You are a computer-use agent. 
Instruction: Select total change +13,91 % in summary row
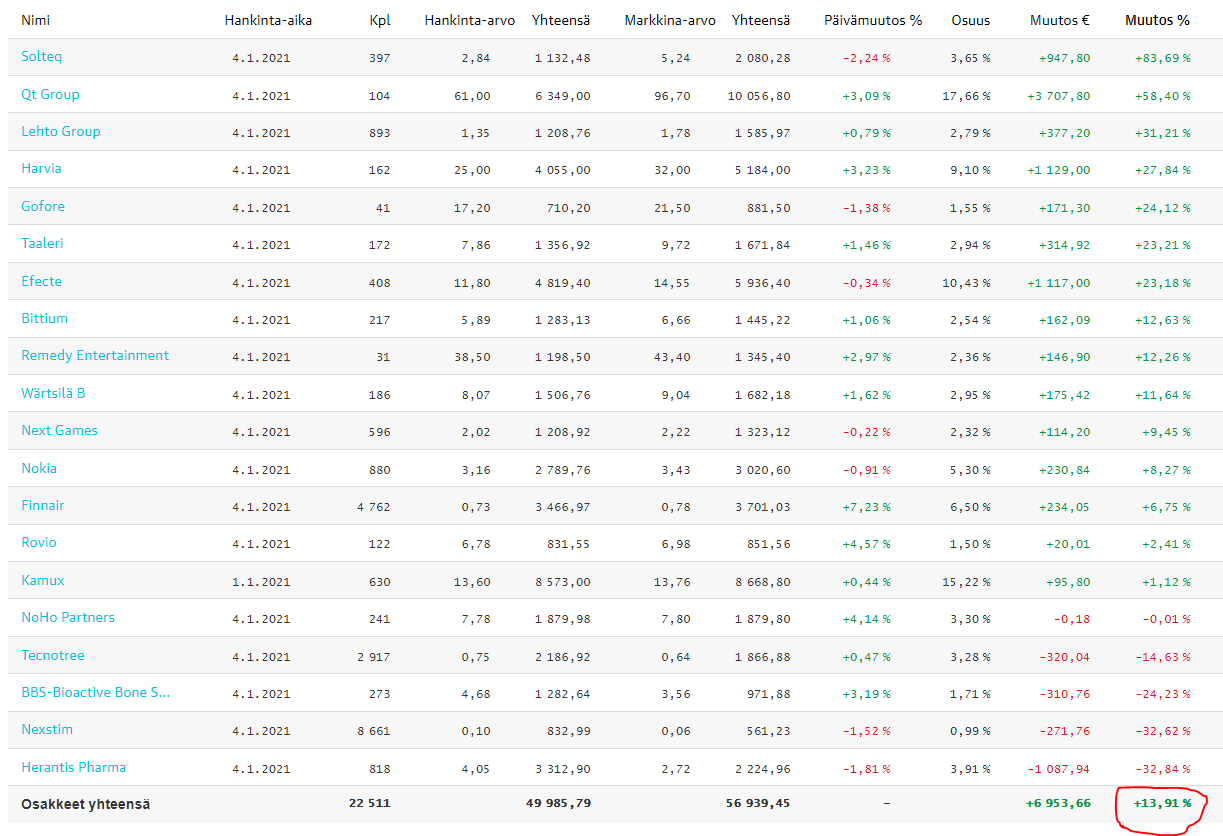click(1162, 803)
